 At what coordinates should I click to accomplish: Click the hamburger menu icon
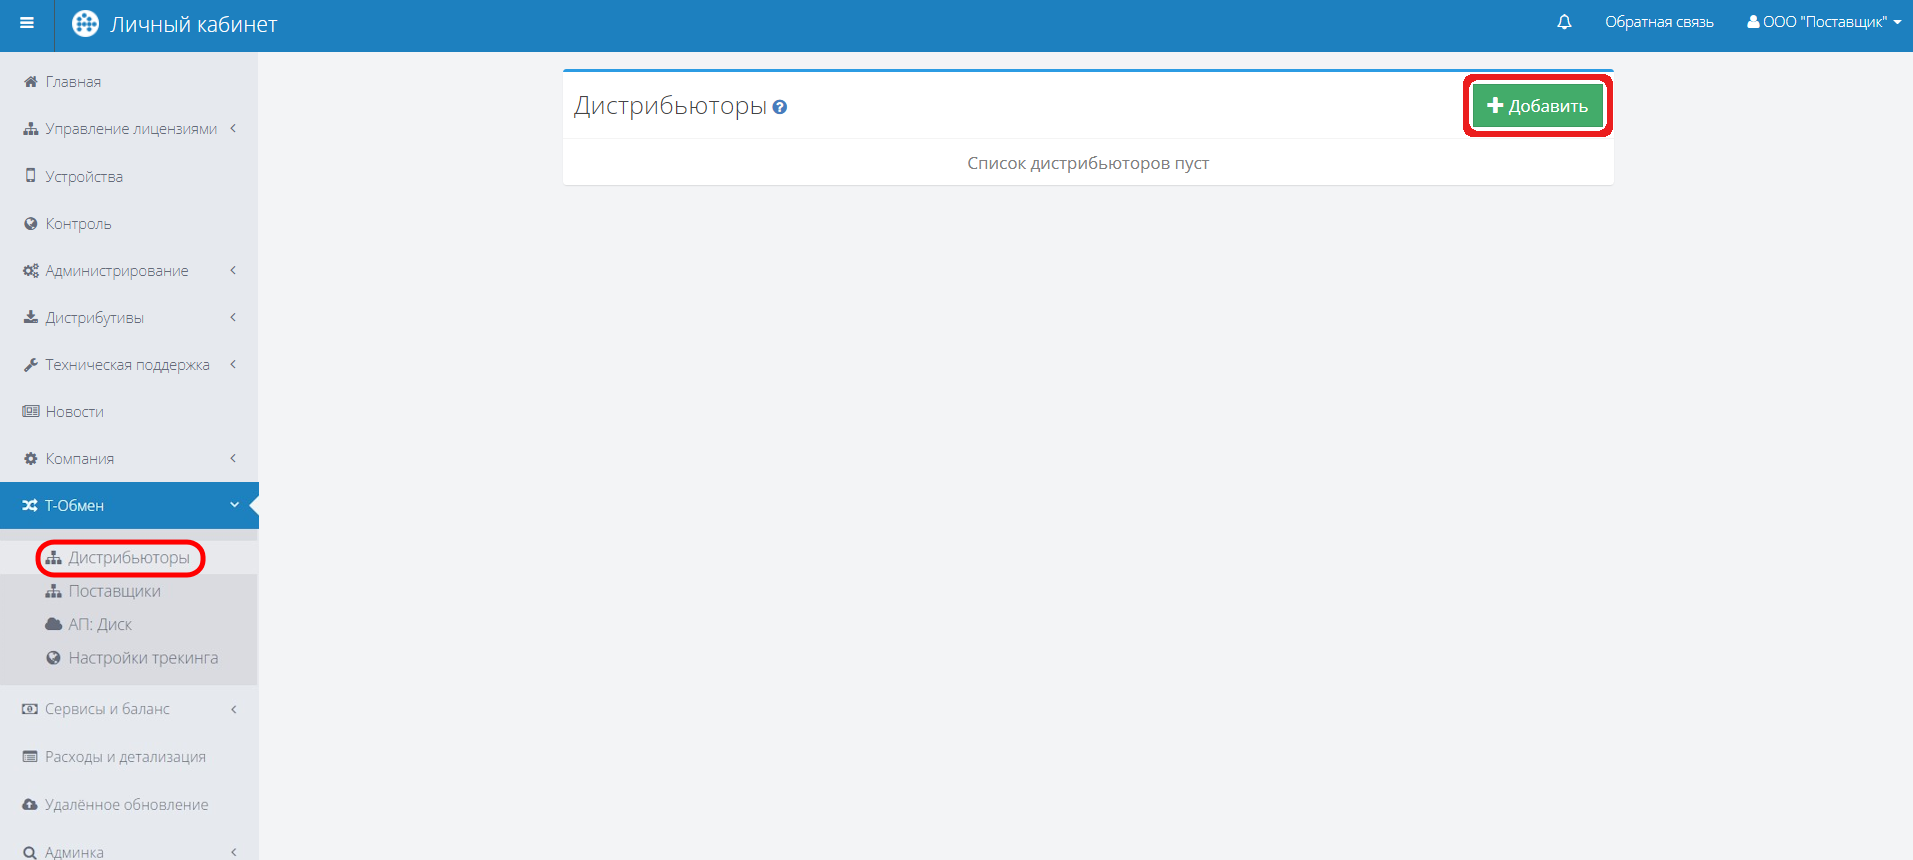pos(27,23)
